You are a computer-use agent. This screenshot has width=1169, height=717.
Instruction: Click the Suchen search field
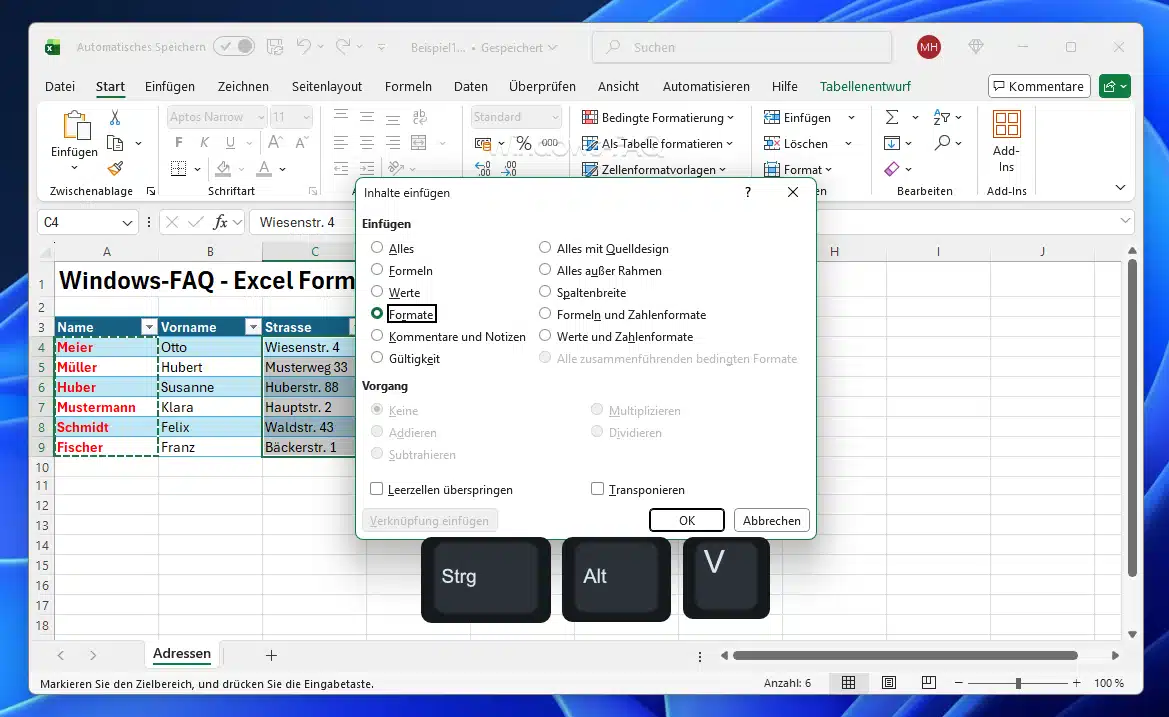coord(740,47)
